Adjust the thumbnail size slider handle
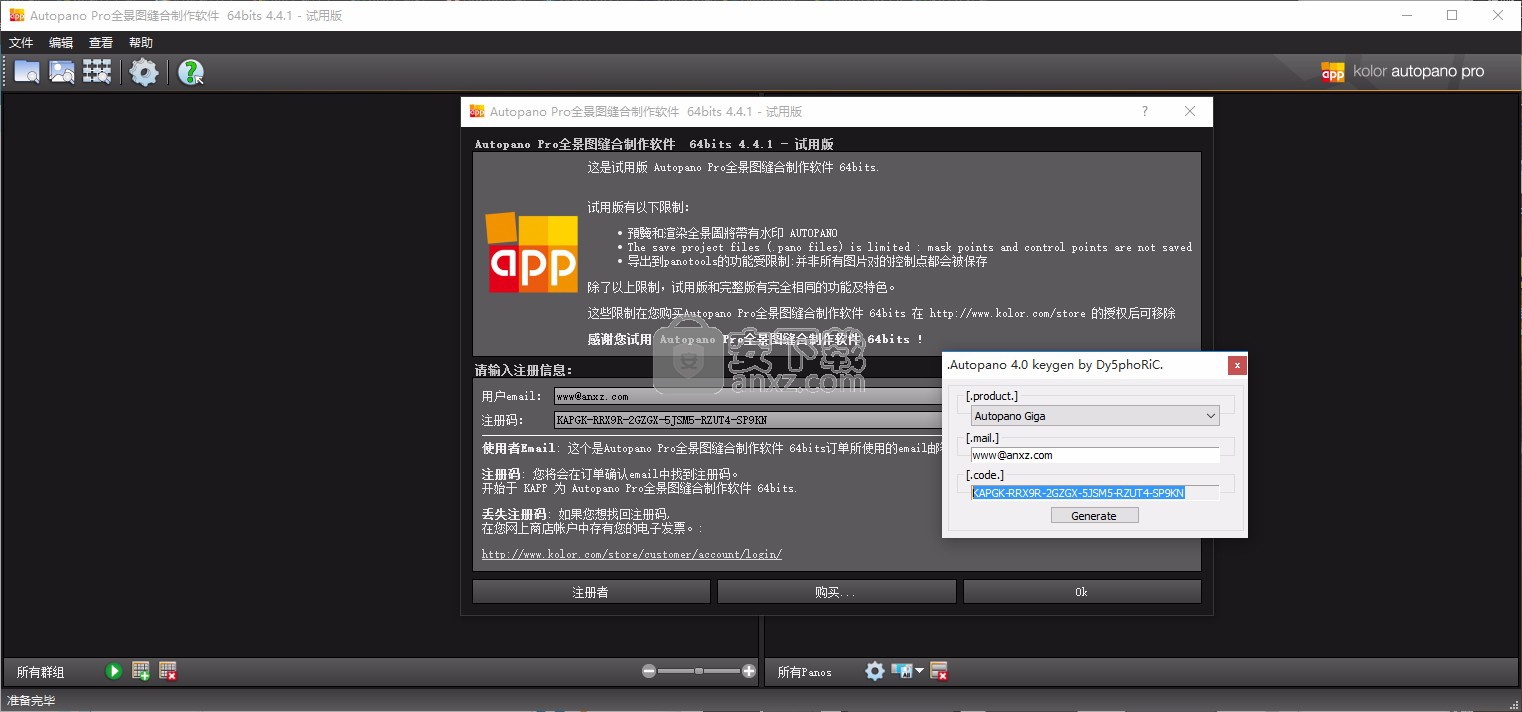 click(699, 672)
